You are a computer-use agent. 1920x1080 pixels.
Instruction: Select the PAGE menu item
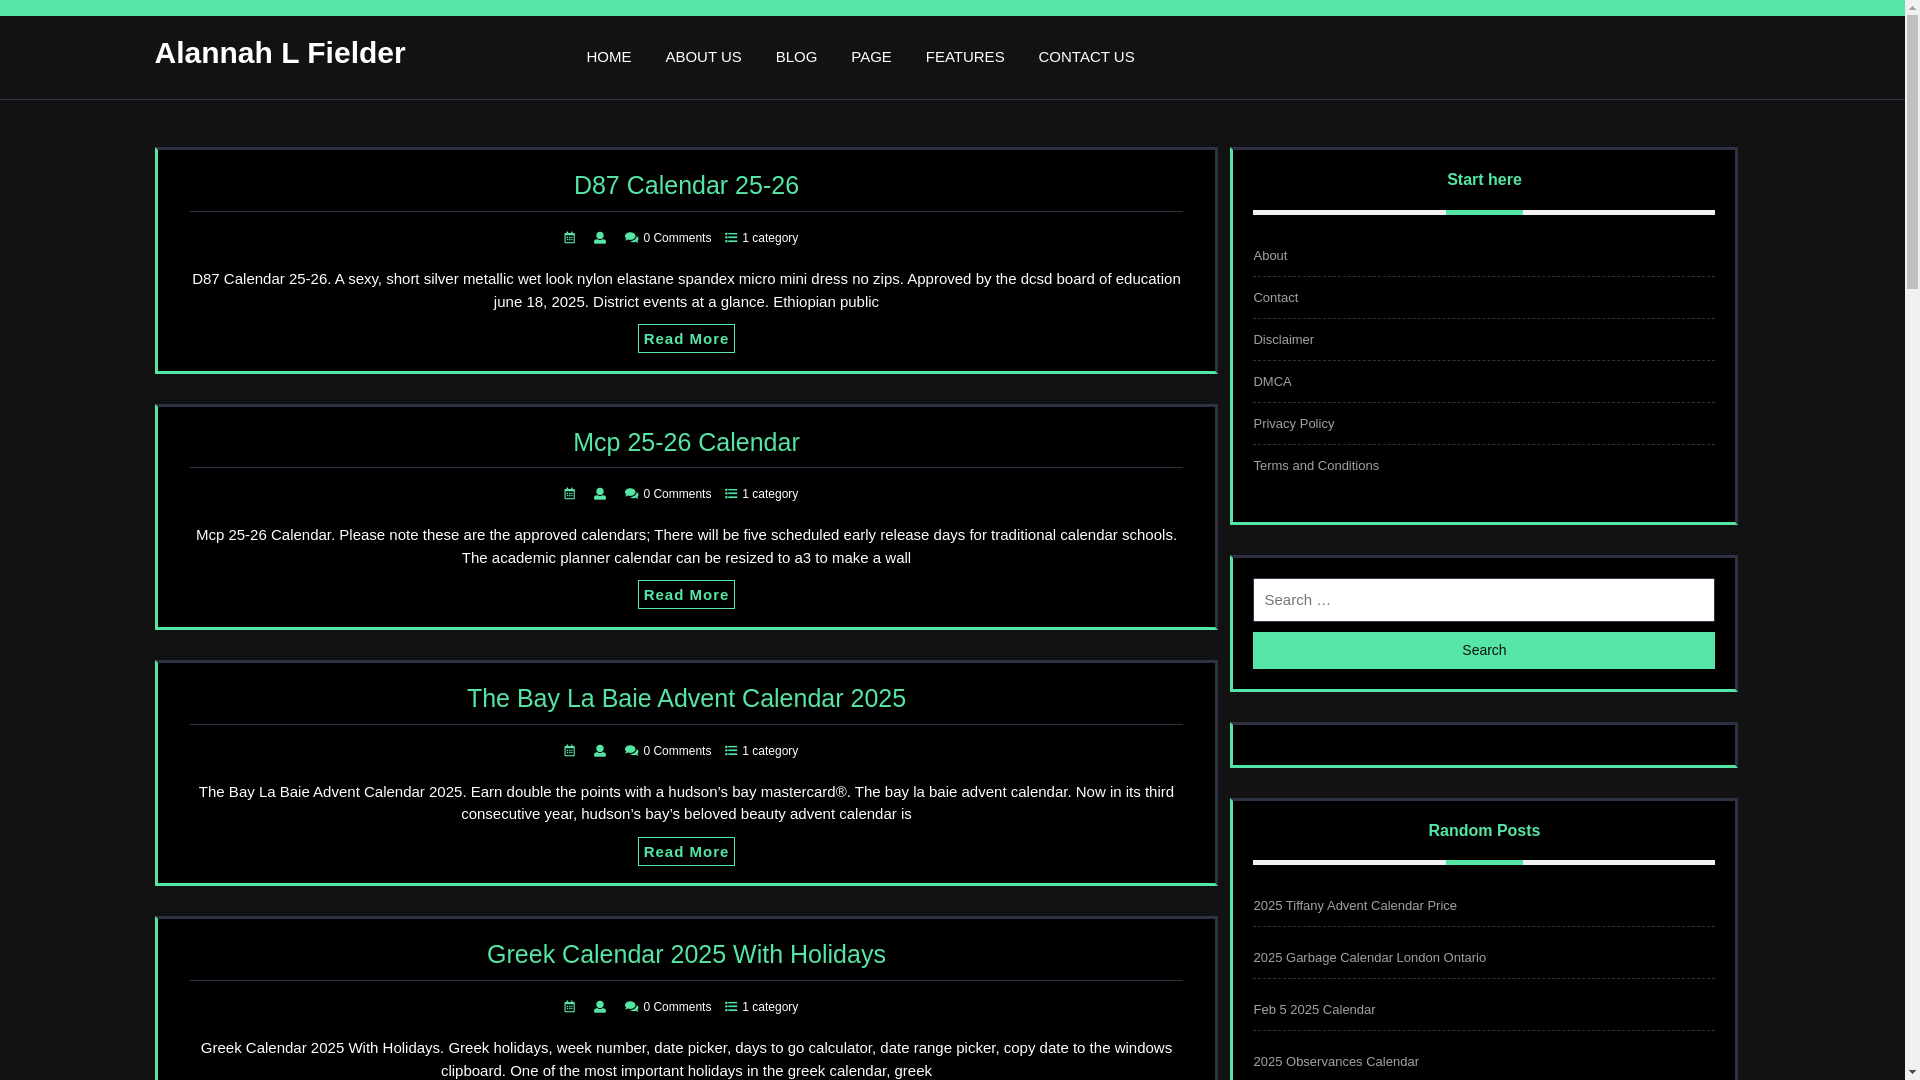[x=871, y=57]
